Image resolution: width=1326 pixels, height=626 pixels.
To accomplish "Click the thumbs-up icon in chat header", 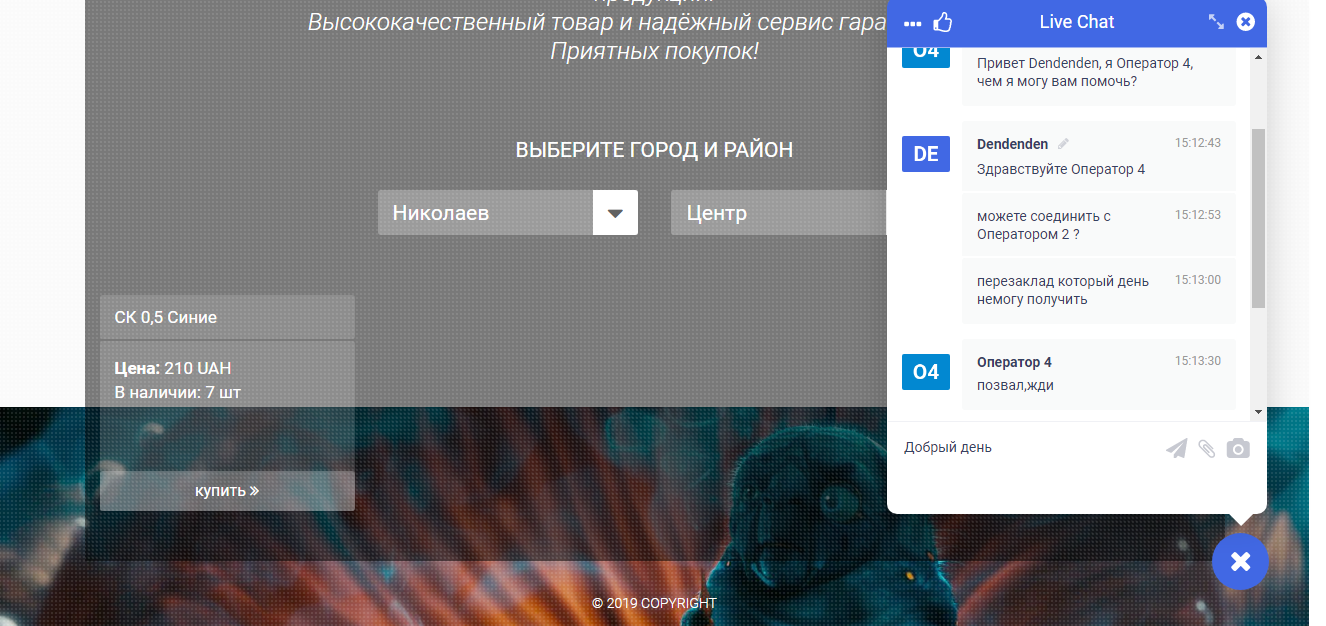I will tap(942, 22).
